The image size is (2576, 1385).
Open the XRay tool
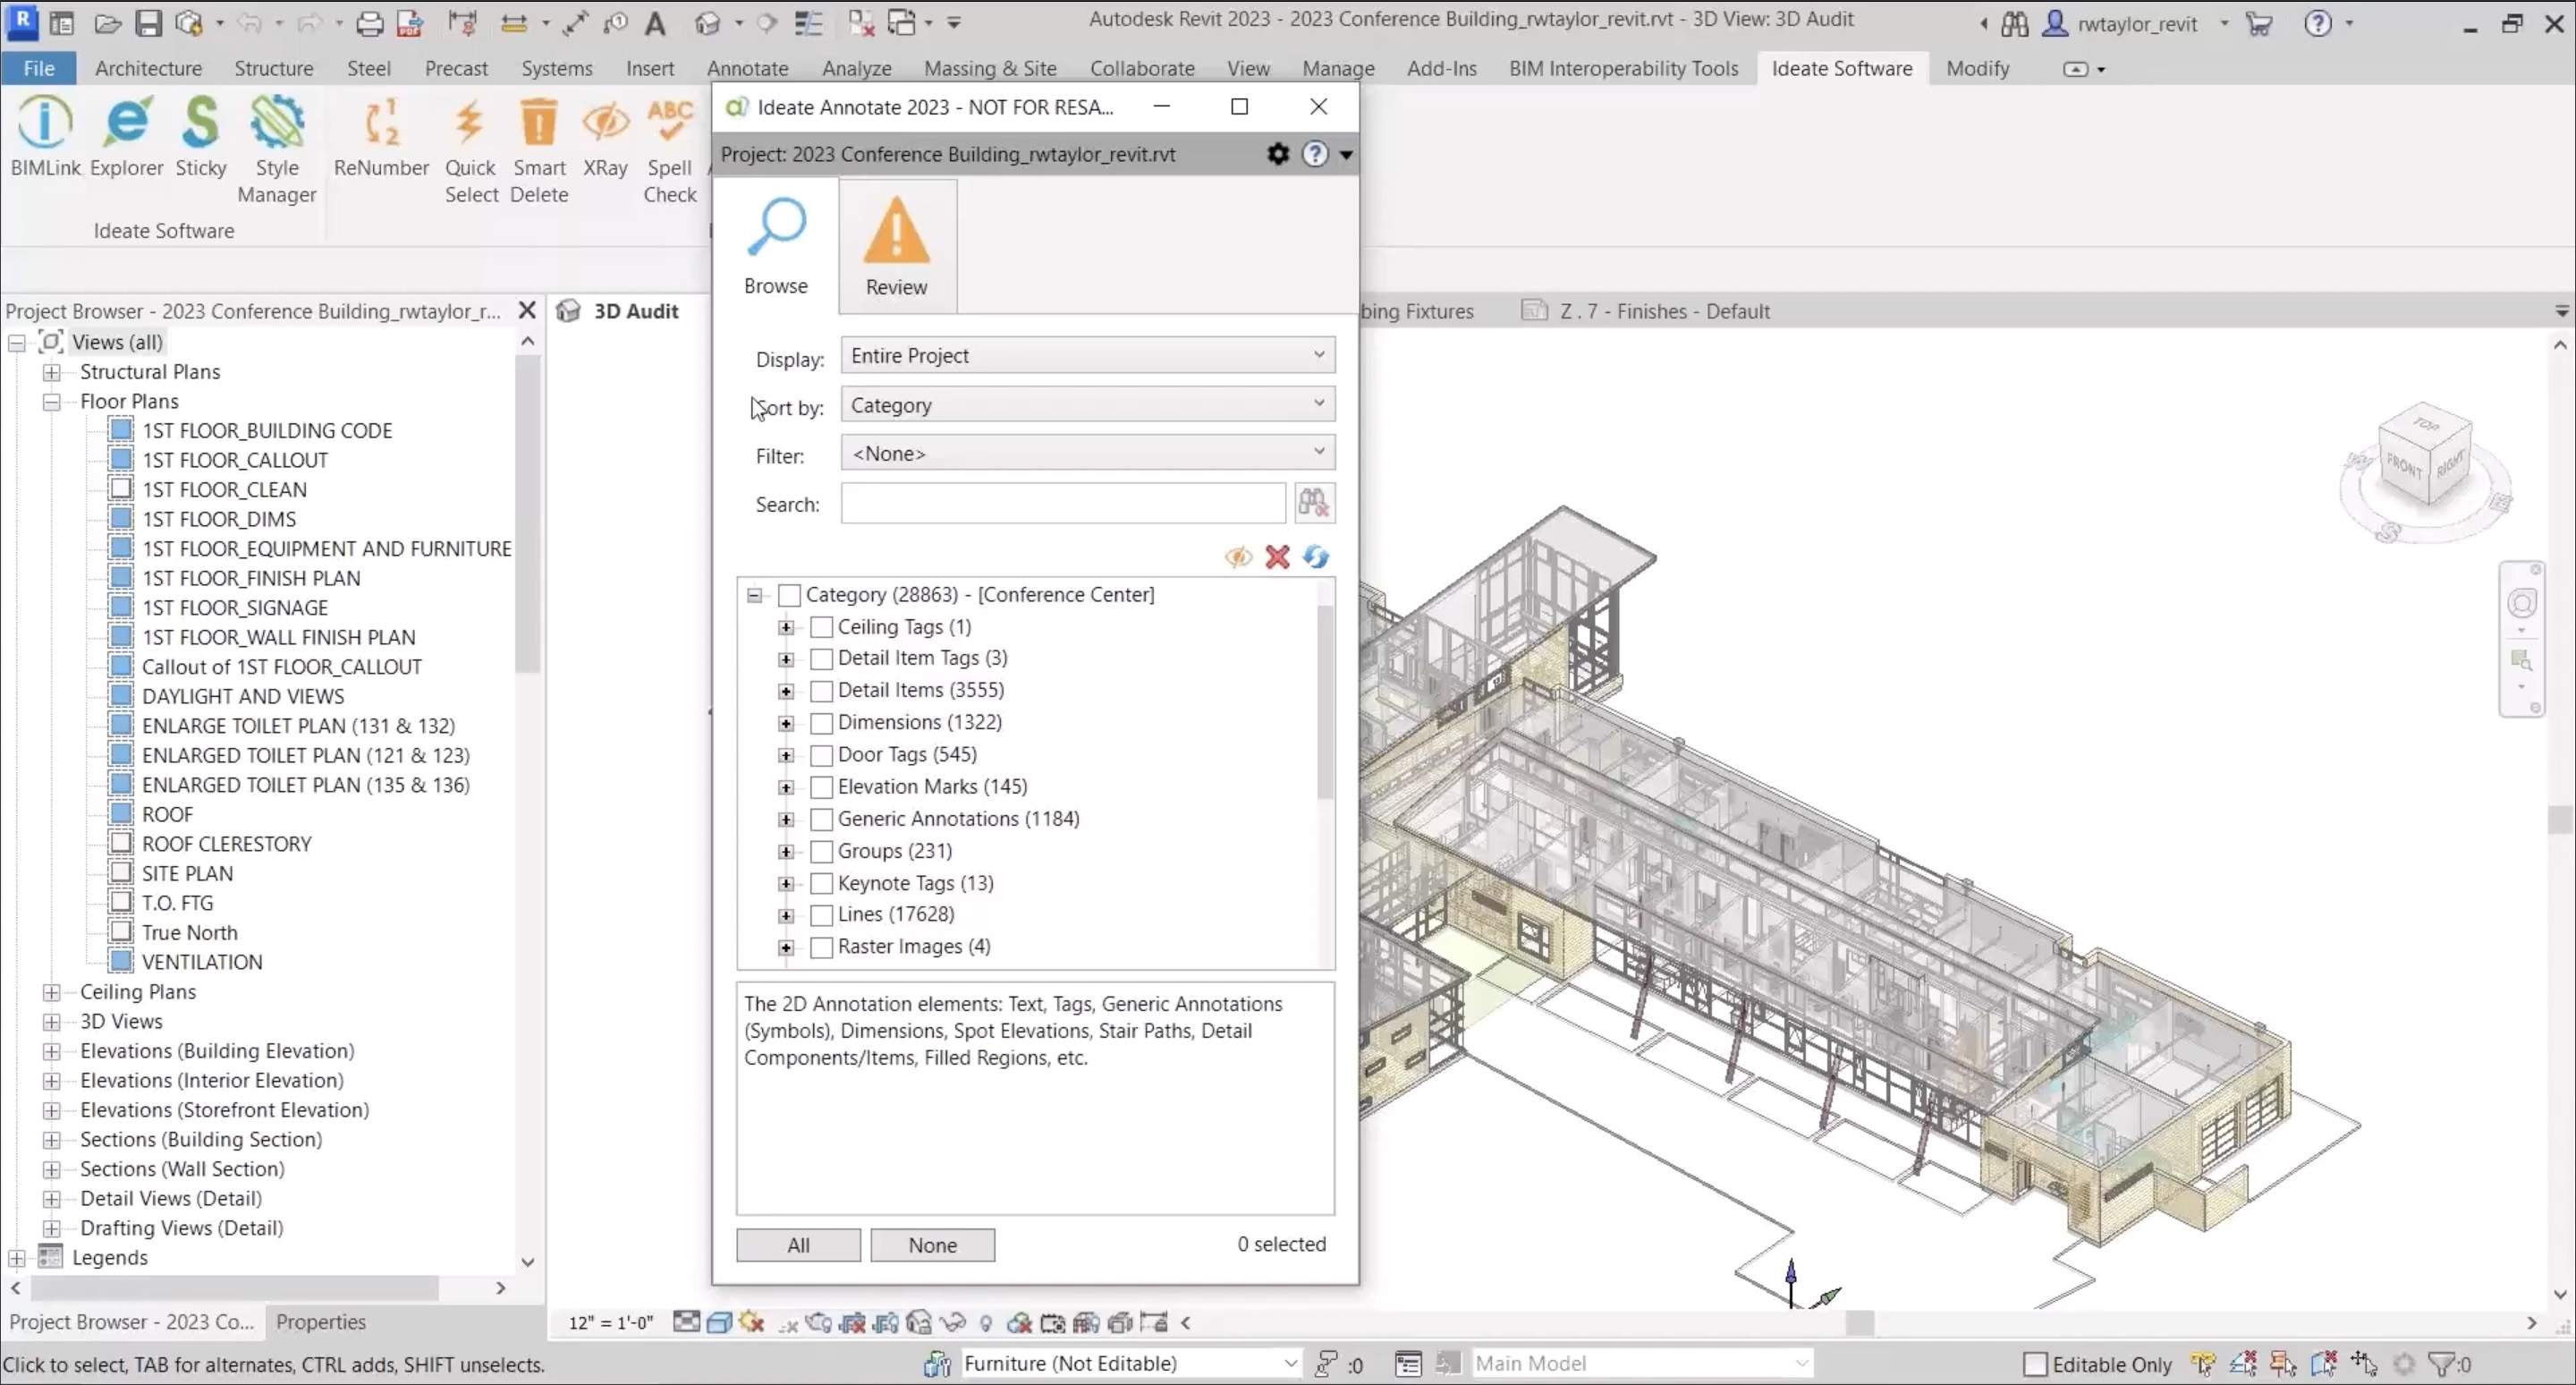tap(605, 137)
